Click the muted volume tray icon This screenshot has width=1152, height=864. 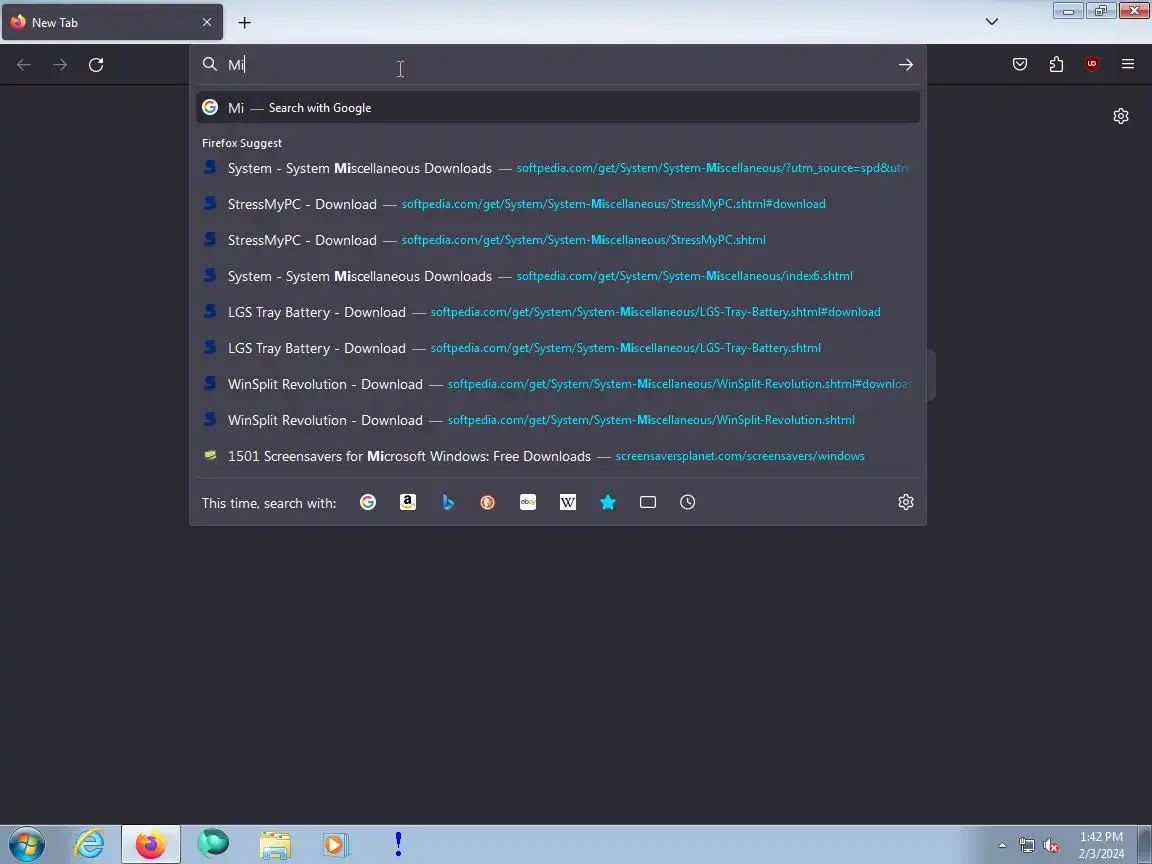pyautogui.click(x=1051, y=846)
